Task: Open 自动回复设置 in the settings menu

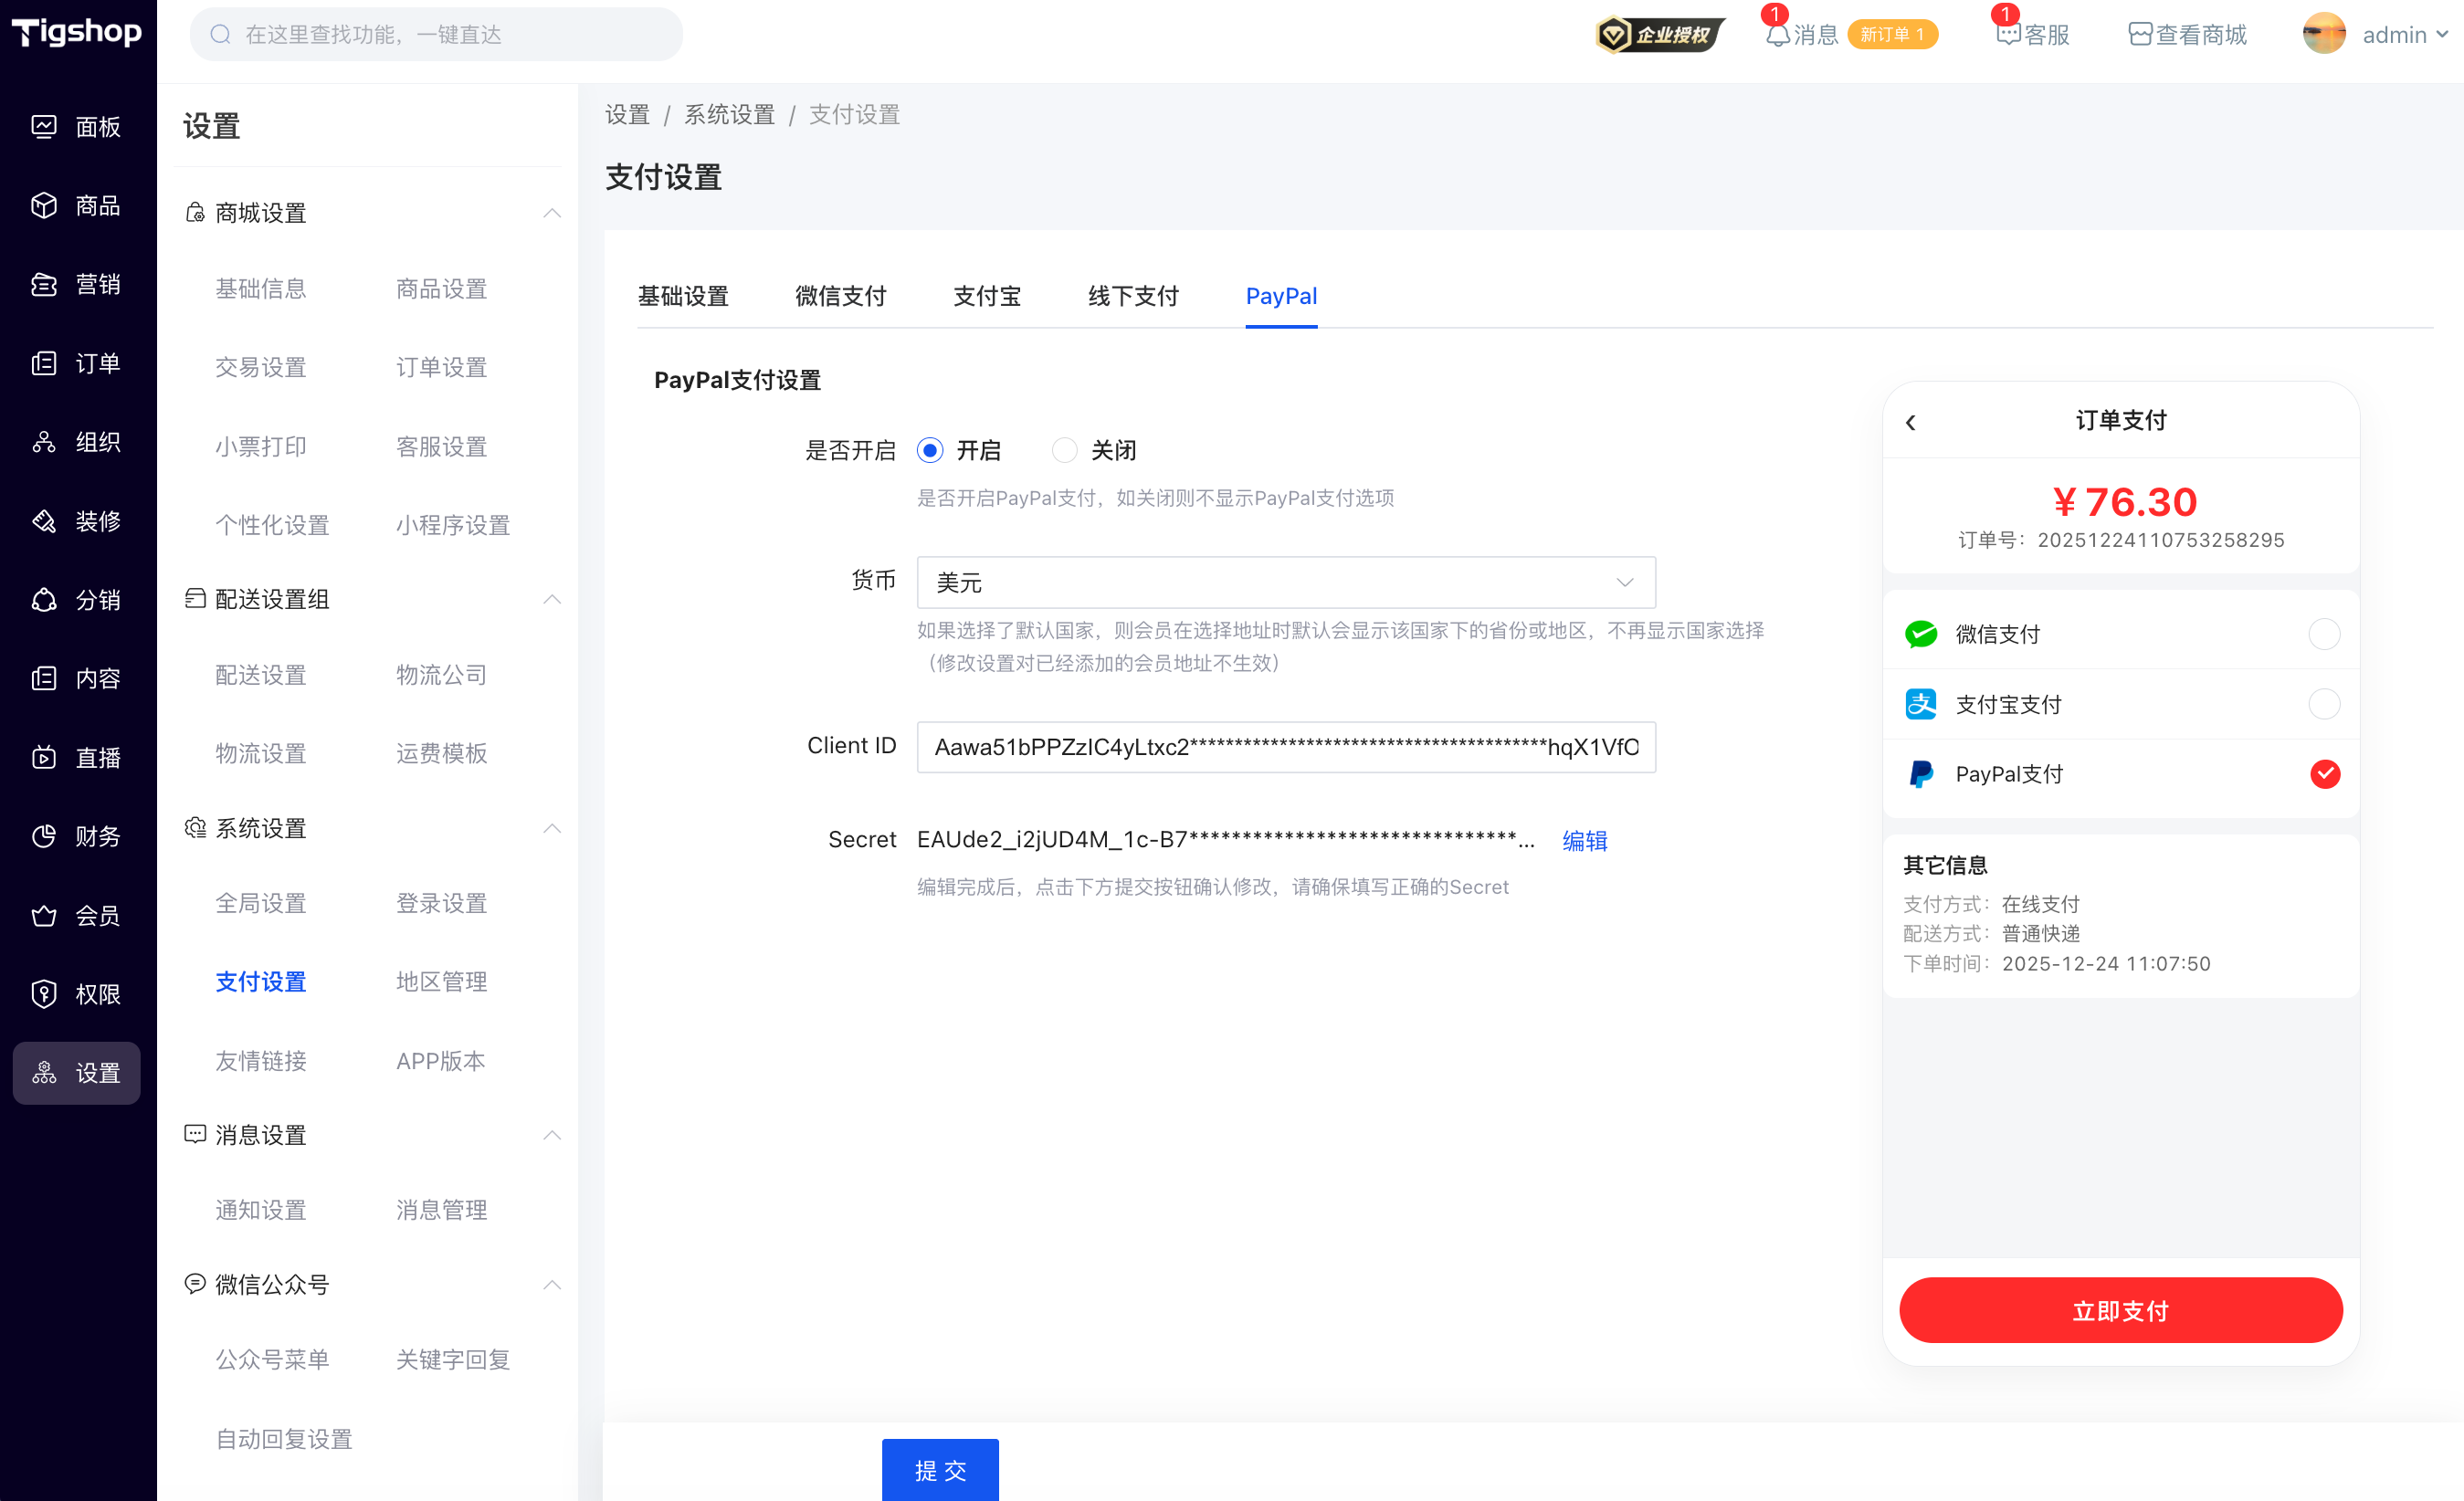Action: point(284,1439)
